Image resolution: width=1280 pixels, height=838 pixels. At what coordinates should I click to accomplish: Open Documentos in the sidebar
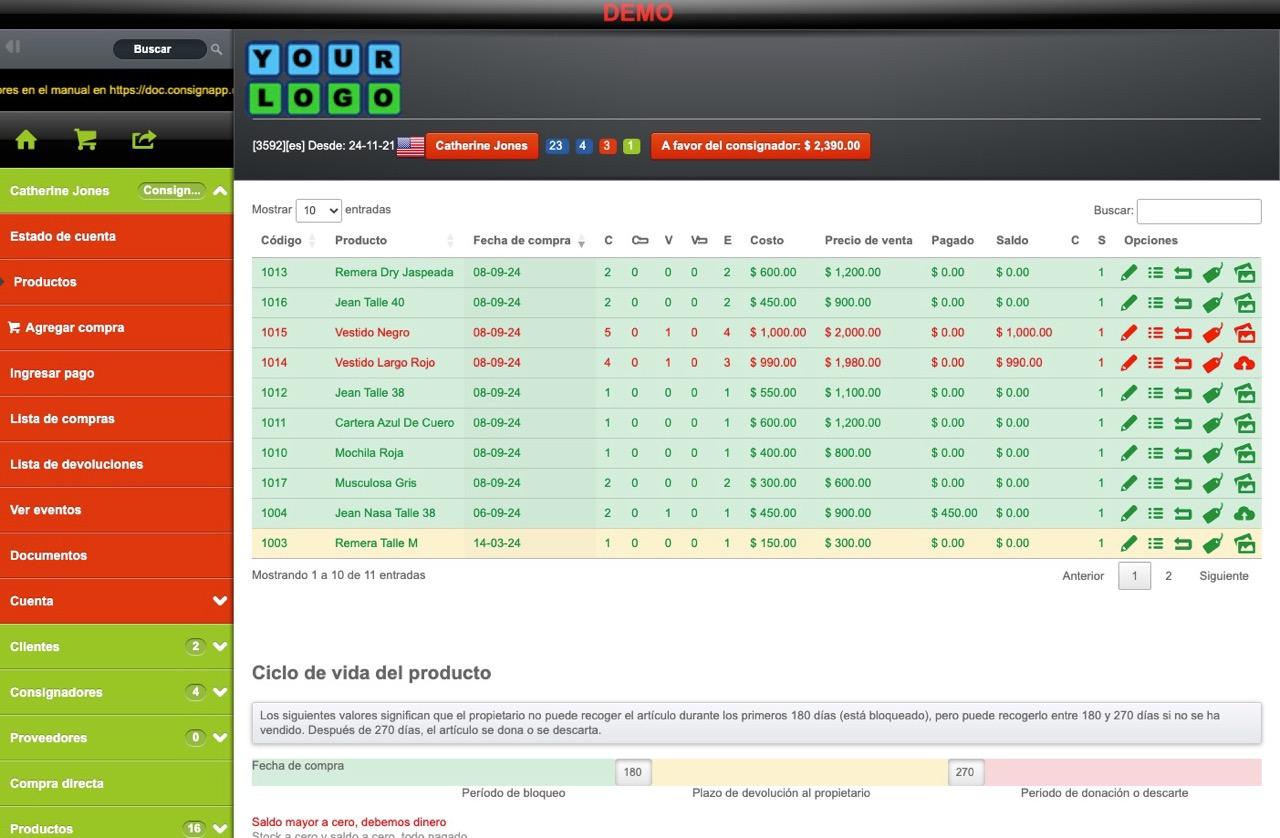point(116,555)
